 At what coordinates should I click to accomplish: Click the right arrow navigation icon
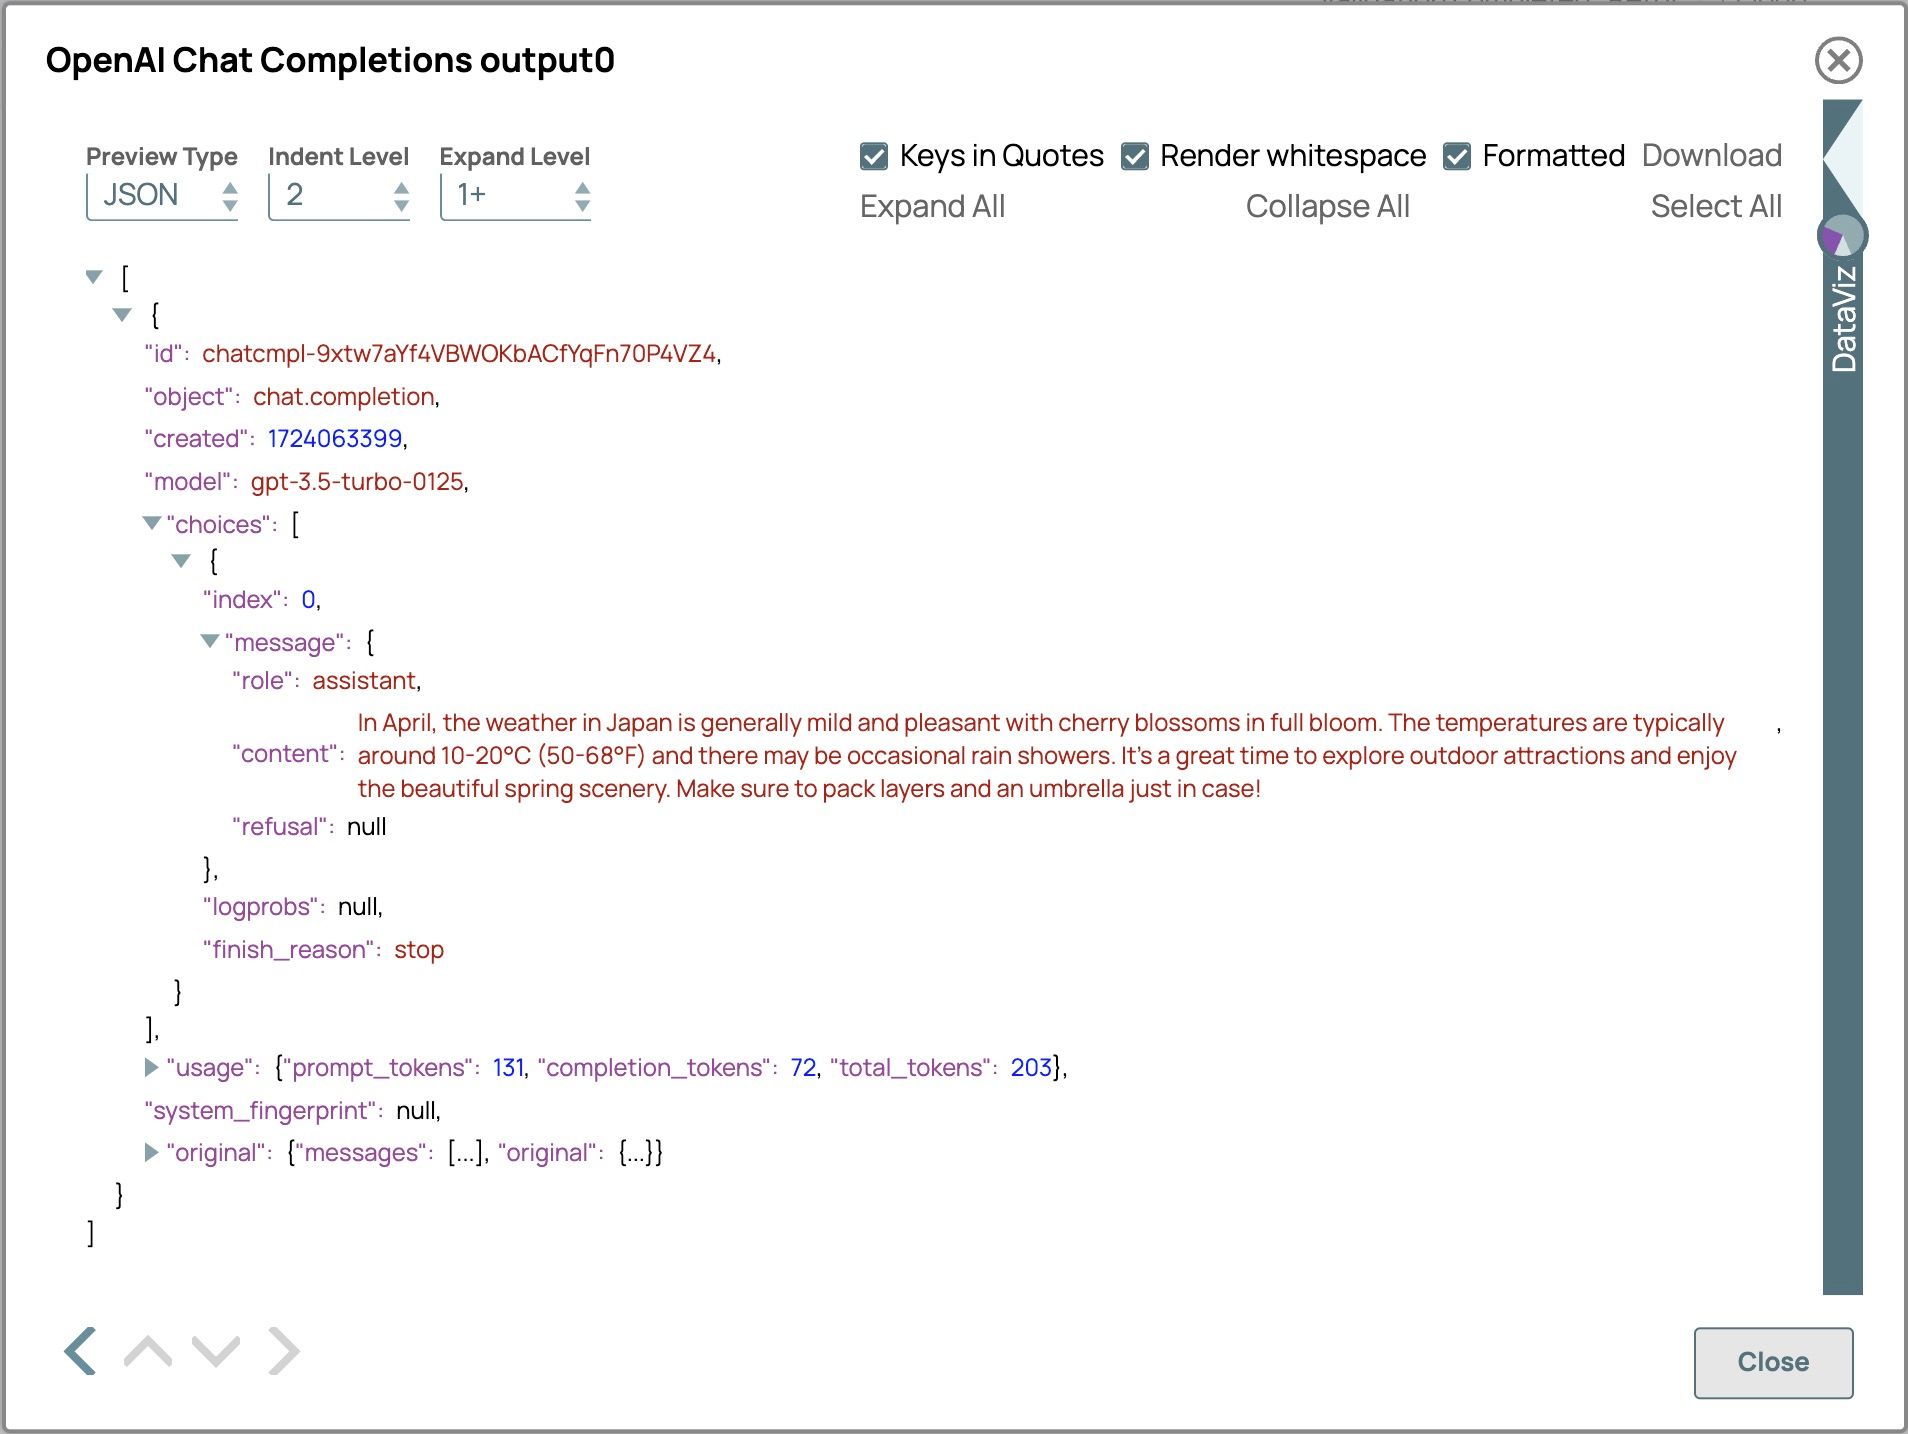point(284,1351)
